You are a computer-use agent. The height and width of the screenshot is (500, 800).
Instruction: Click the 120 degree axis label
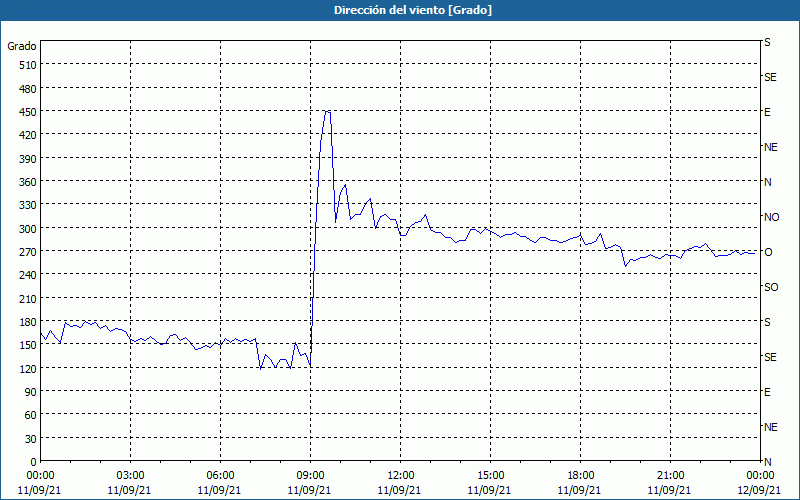(28, 368)
